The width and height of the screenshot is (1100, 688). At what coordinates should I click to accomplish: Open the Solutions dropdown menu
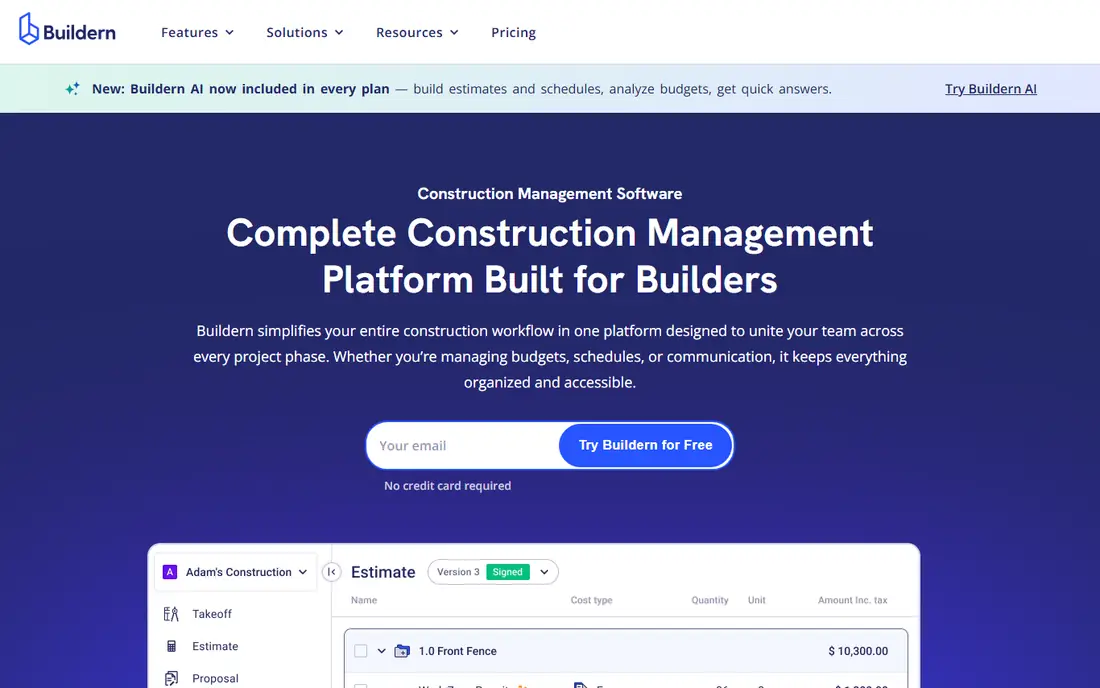click(304, 32)
